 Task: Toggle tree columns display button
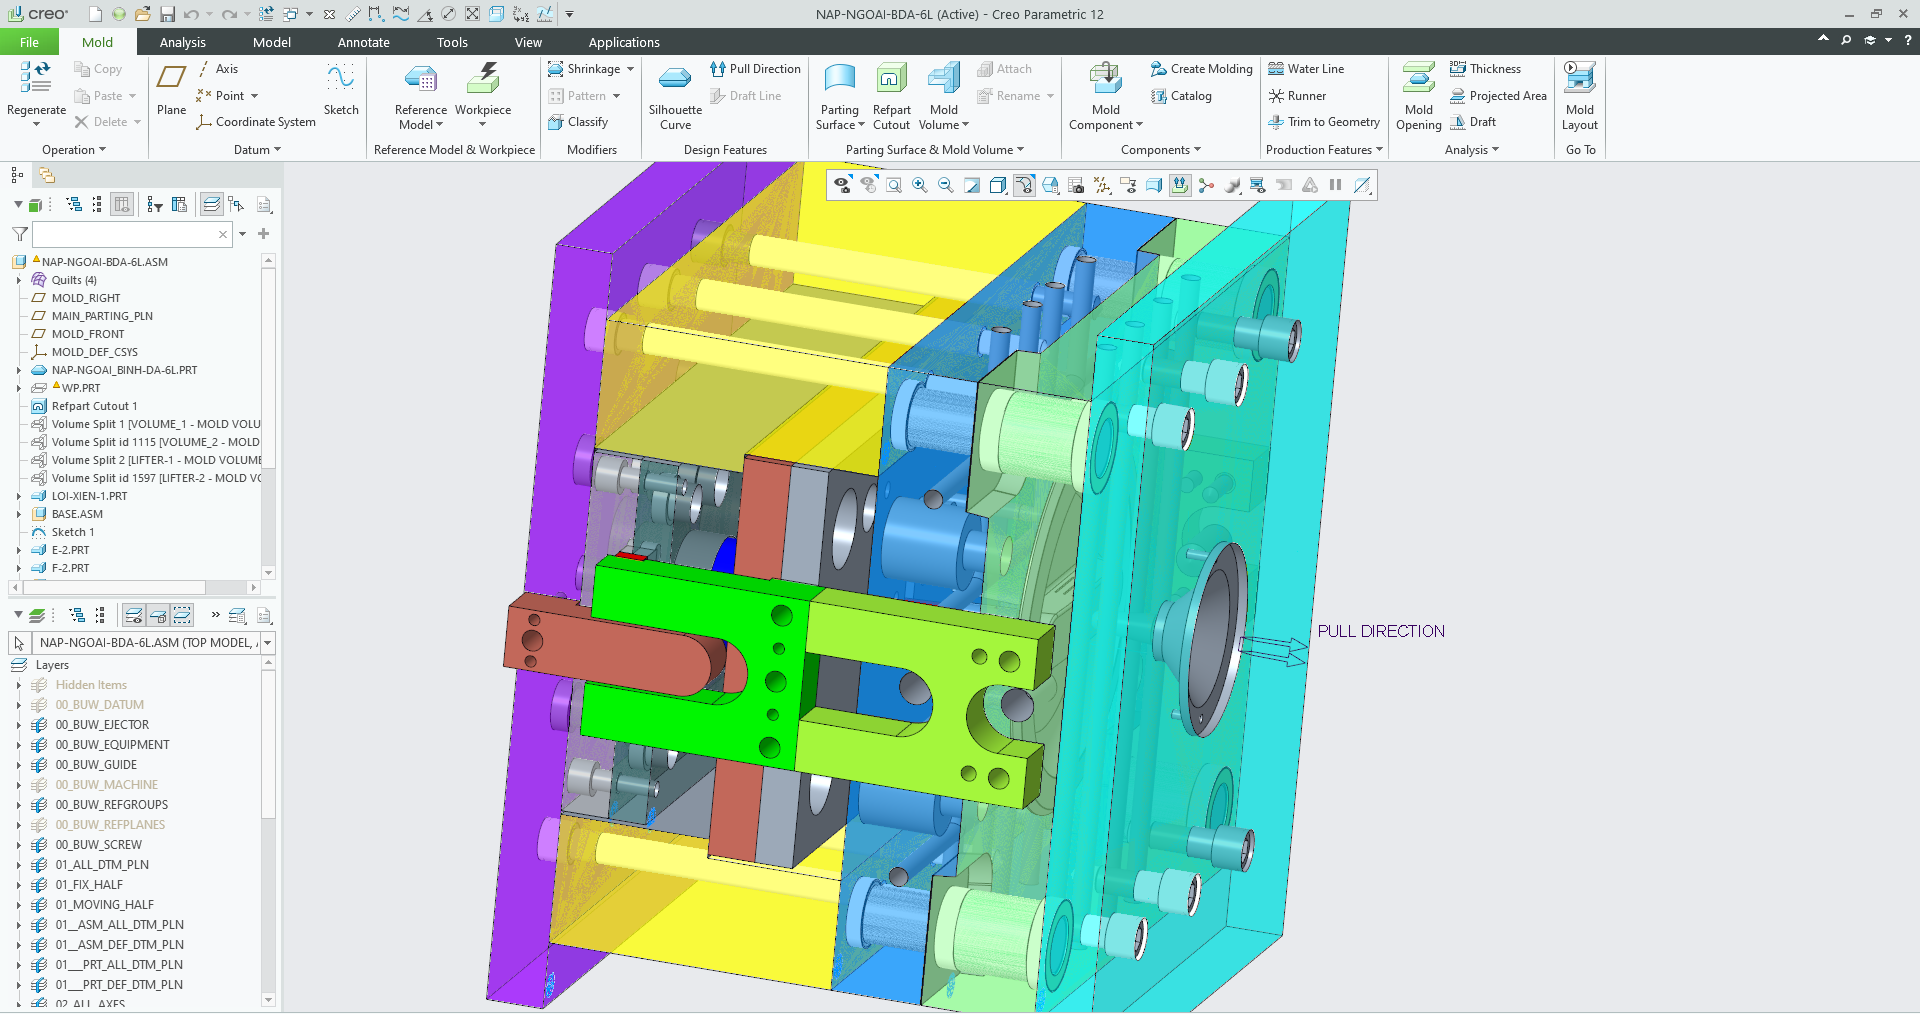tap(122, 205)
